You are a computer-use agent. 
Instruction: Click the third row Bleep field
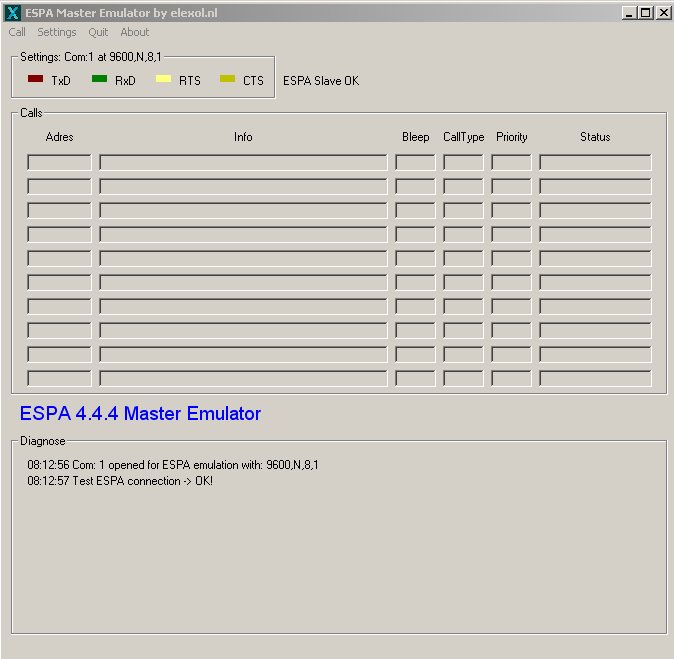(415, 211)
